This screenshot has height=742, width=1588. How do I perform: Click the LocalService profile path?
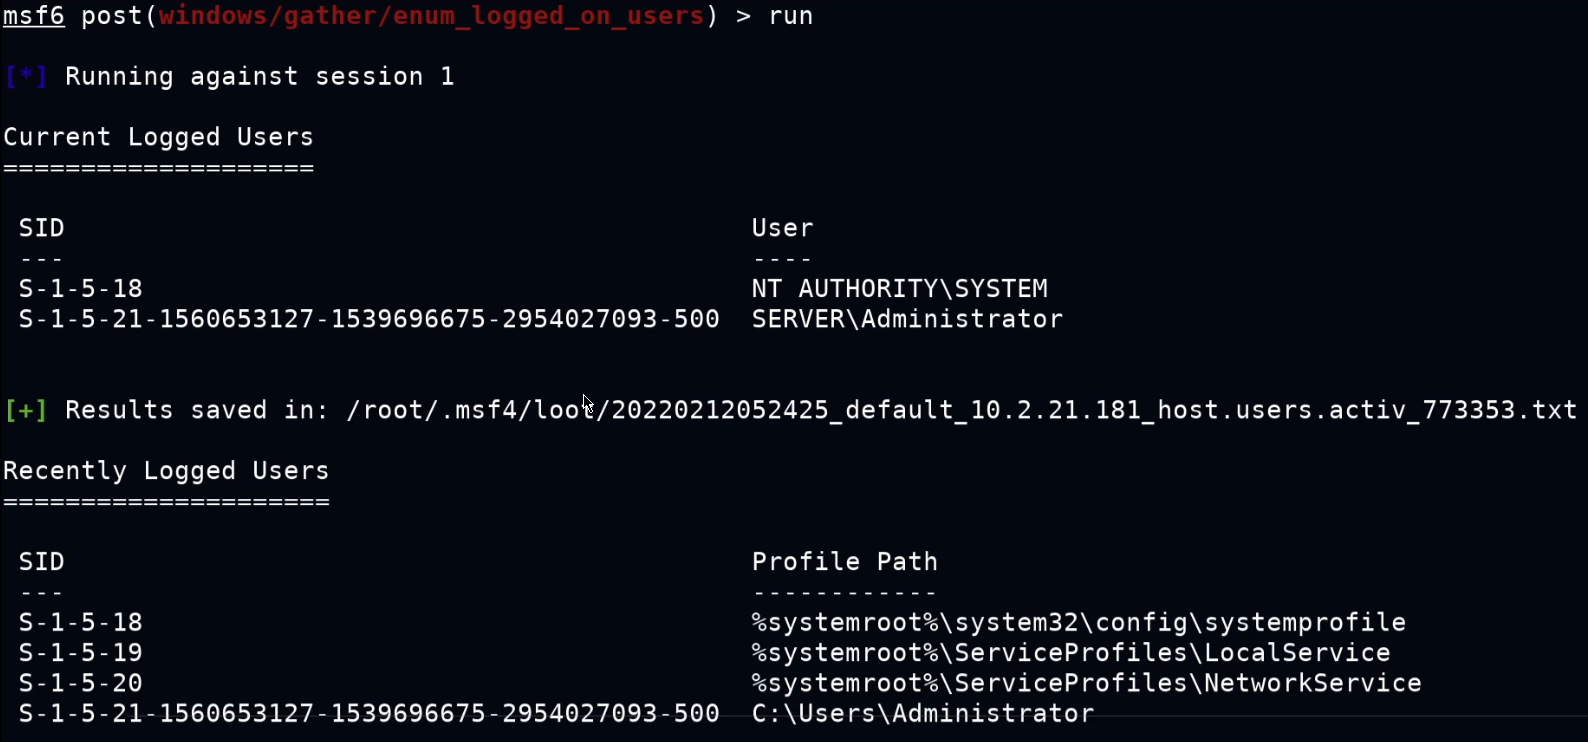1071,653
